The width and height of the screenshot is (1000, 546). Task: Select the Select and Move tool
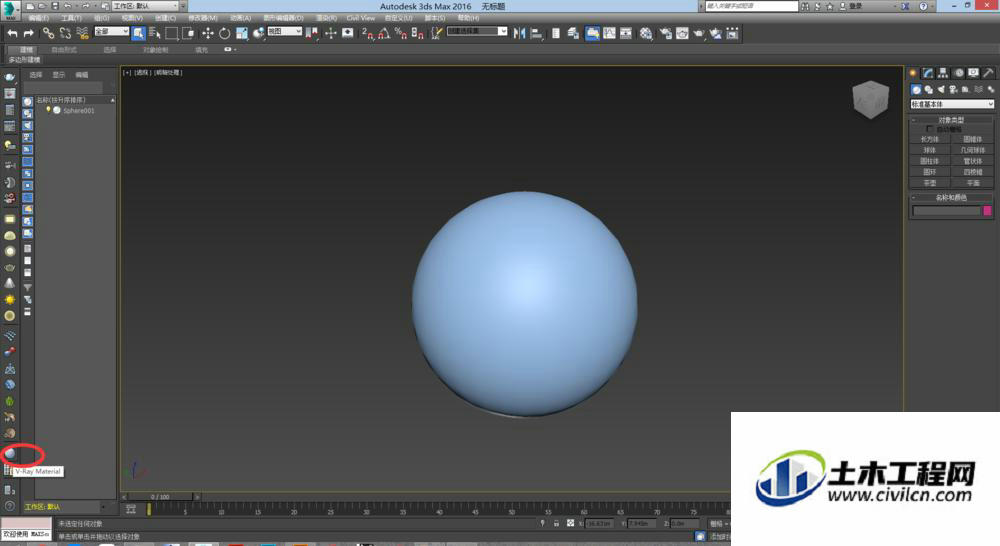click(x=208, y=33)
